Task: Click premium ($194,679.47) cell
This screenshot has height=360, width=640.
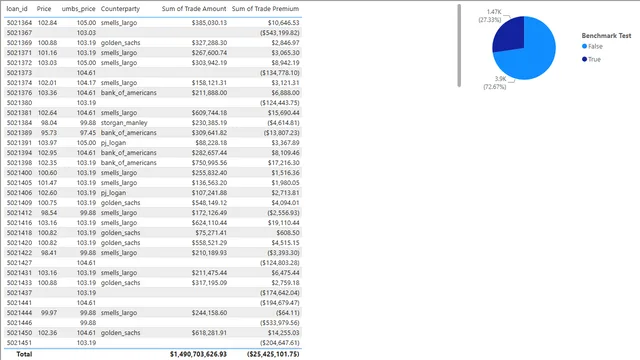Action: (280, 303)
